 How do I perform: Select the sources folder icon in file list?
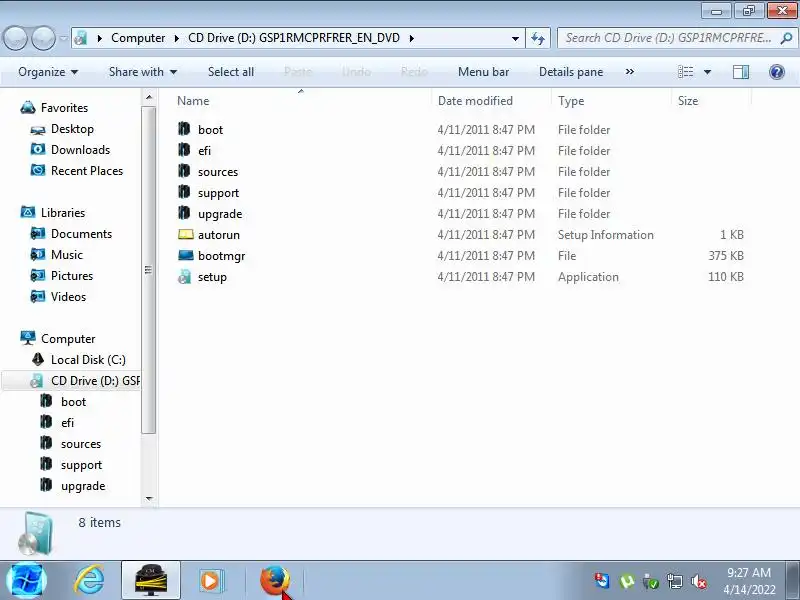[184, 171]
